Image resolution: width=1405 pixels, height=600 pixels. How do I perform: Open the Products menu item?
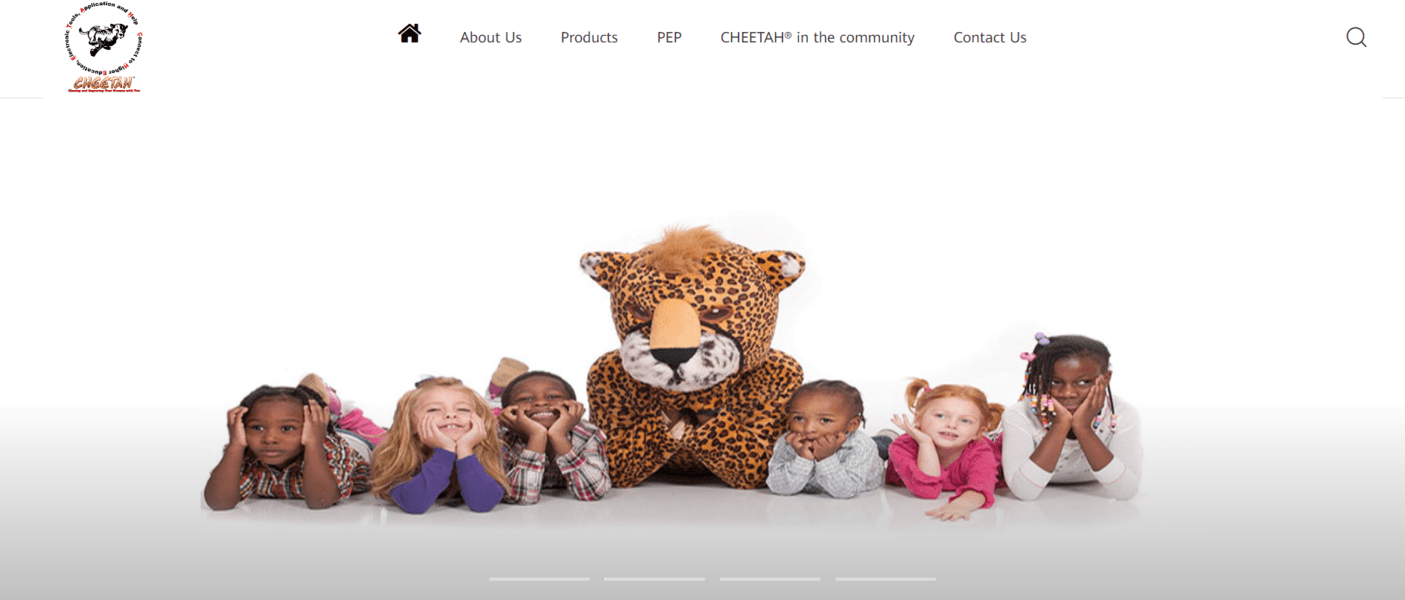click(589, 37)
